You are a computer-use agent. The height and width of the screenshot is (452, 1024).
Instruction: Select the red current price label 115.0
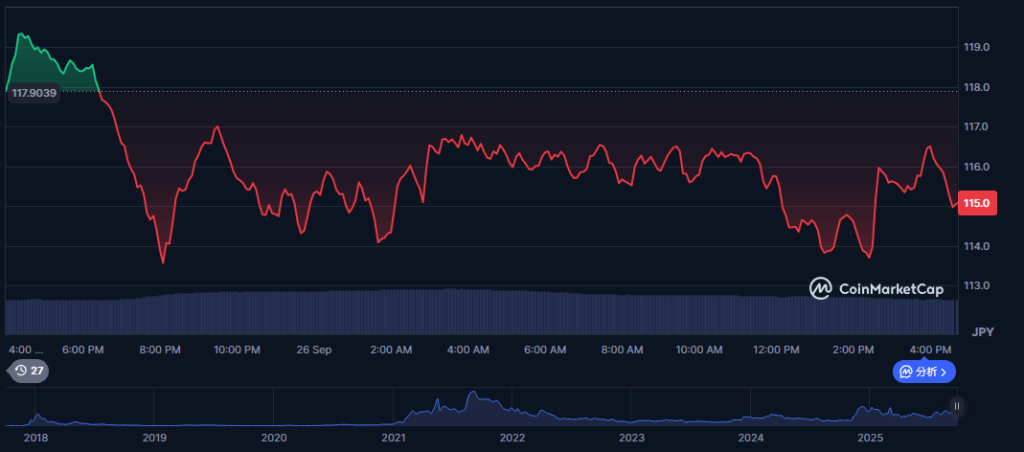(975, 203)
